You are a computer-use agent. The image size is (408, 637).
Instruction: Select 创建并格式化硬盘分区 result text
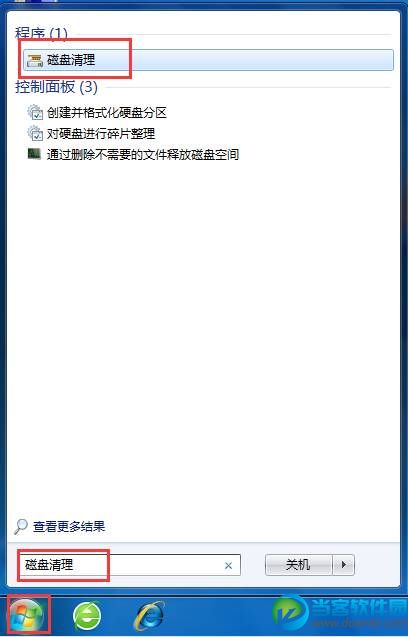[107, 113]
